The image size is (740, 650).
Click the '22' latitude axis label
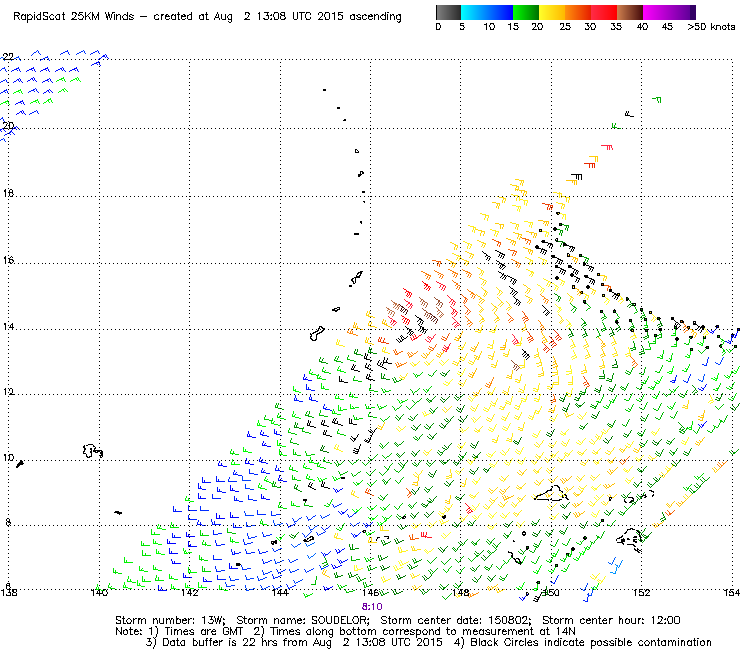8,57
